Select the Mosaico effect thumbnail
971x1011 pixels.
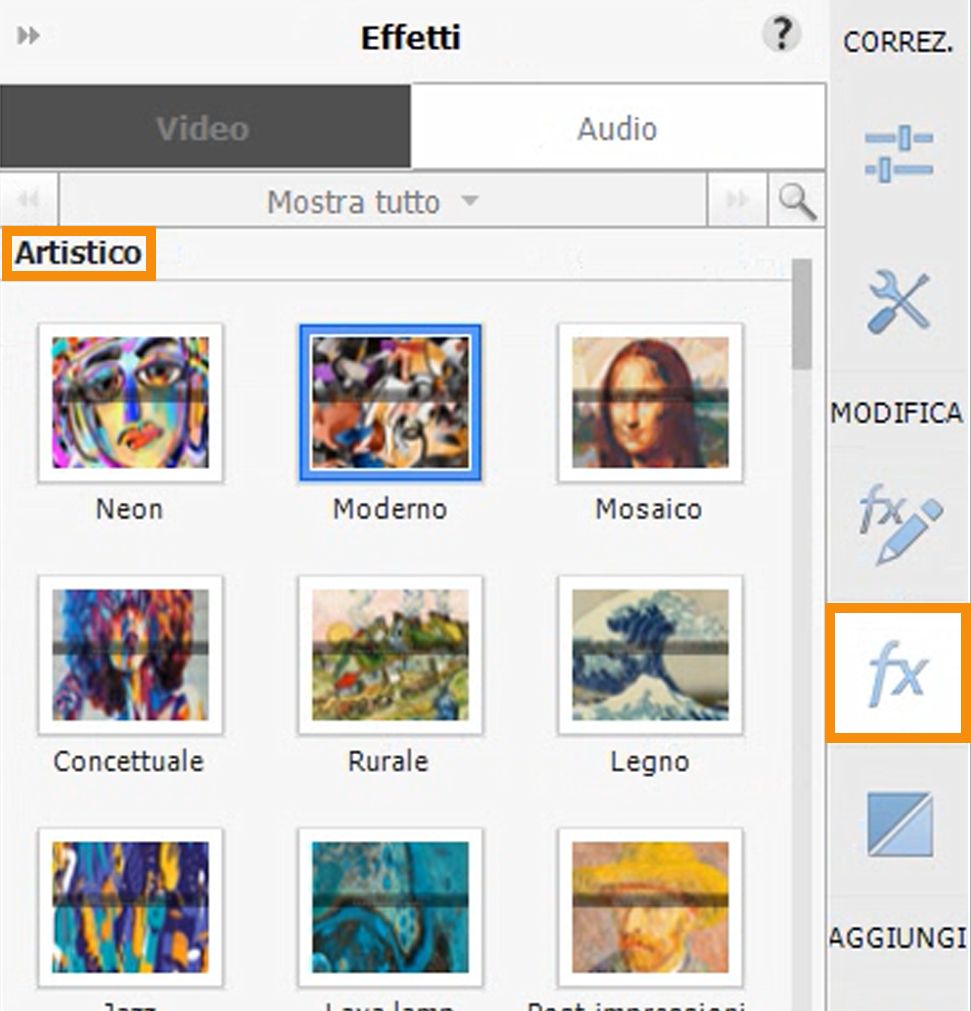pyautogui.click(x=650, y=402)
